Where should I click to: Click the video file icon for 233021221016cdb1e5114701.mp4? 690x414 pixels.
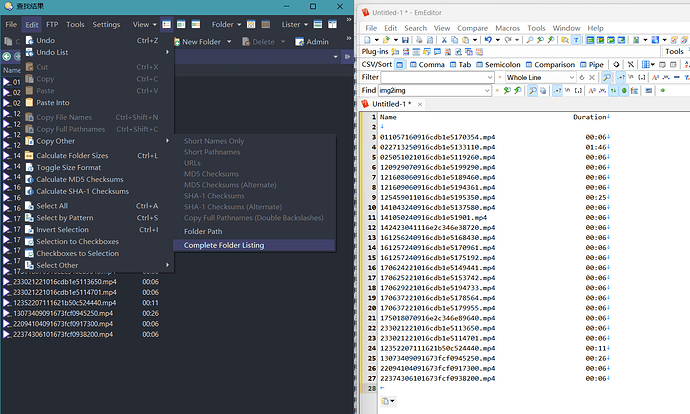pyautogui.click(x=7, y=292)
